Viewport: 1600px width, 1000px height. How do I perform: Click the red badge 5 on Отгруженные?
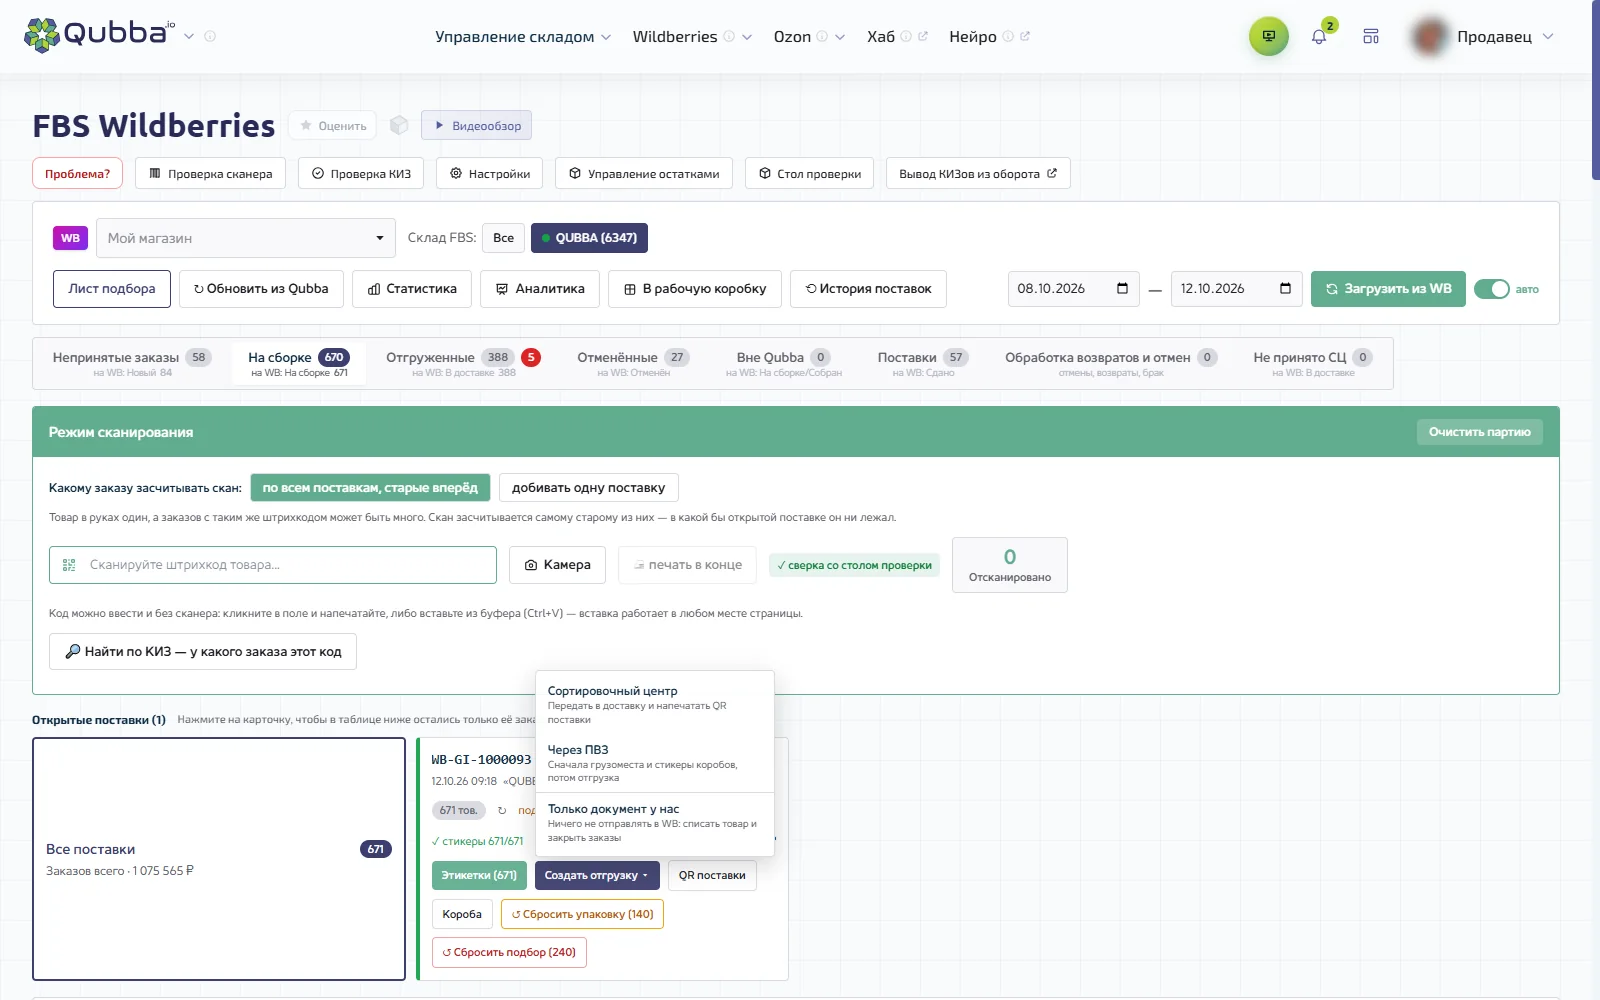[531, 357]
